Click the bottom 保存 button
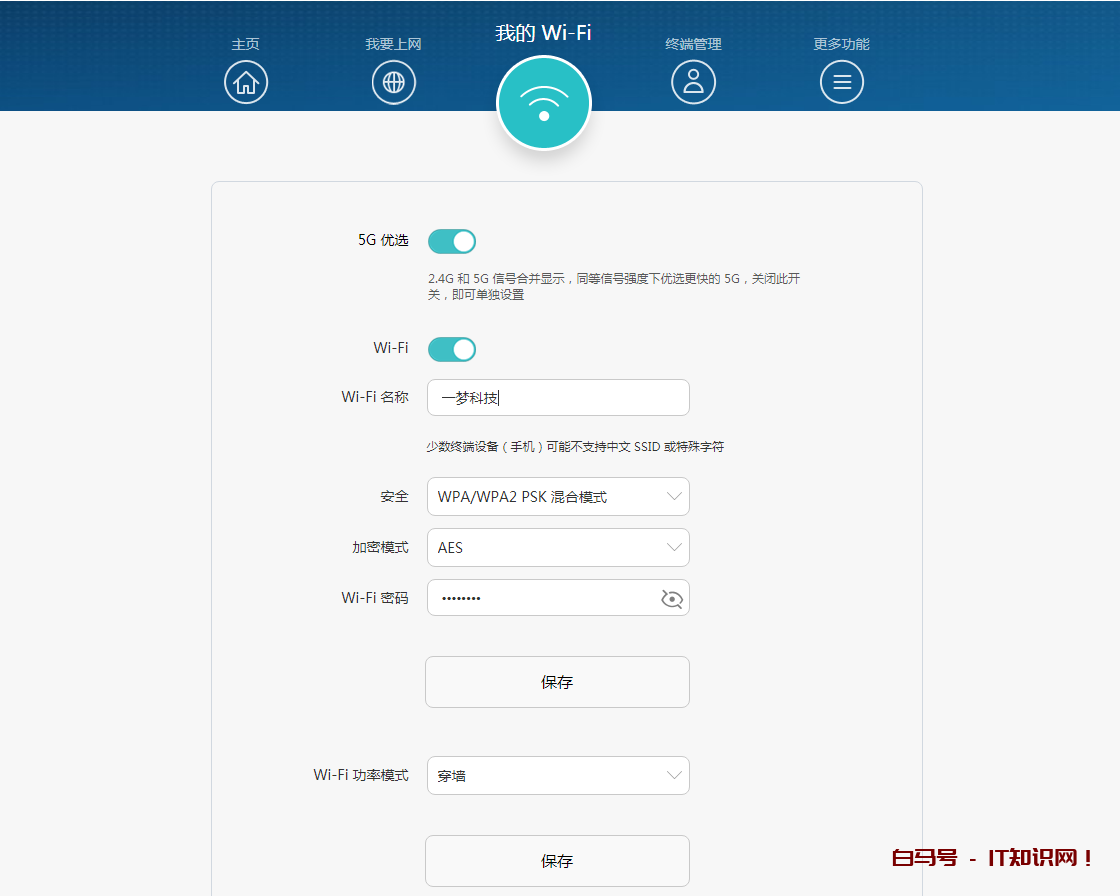The height and width of the screenshot is (896, 1120). pyautogui.click(x=557, y=861)
